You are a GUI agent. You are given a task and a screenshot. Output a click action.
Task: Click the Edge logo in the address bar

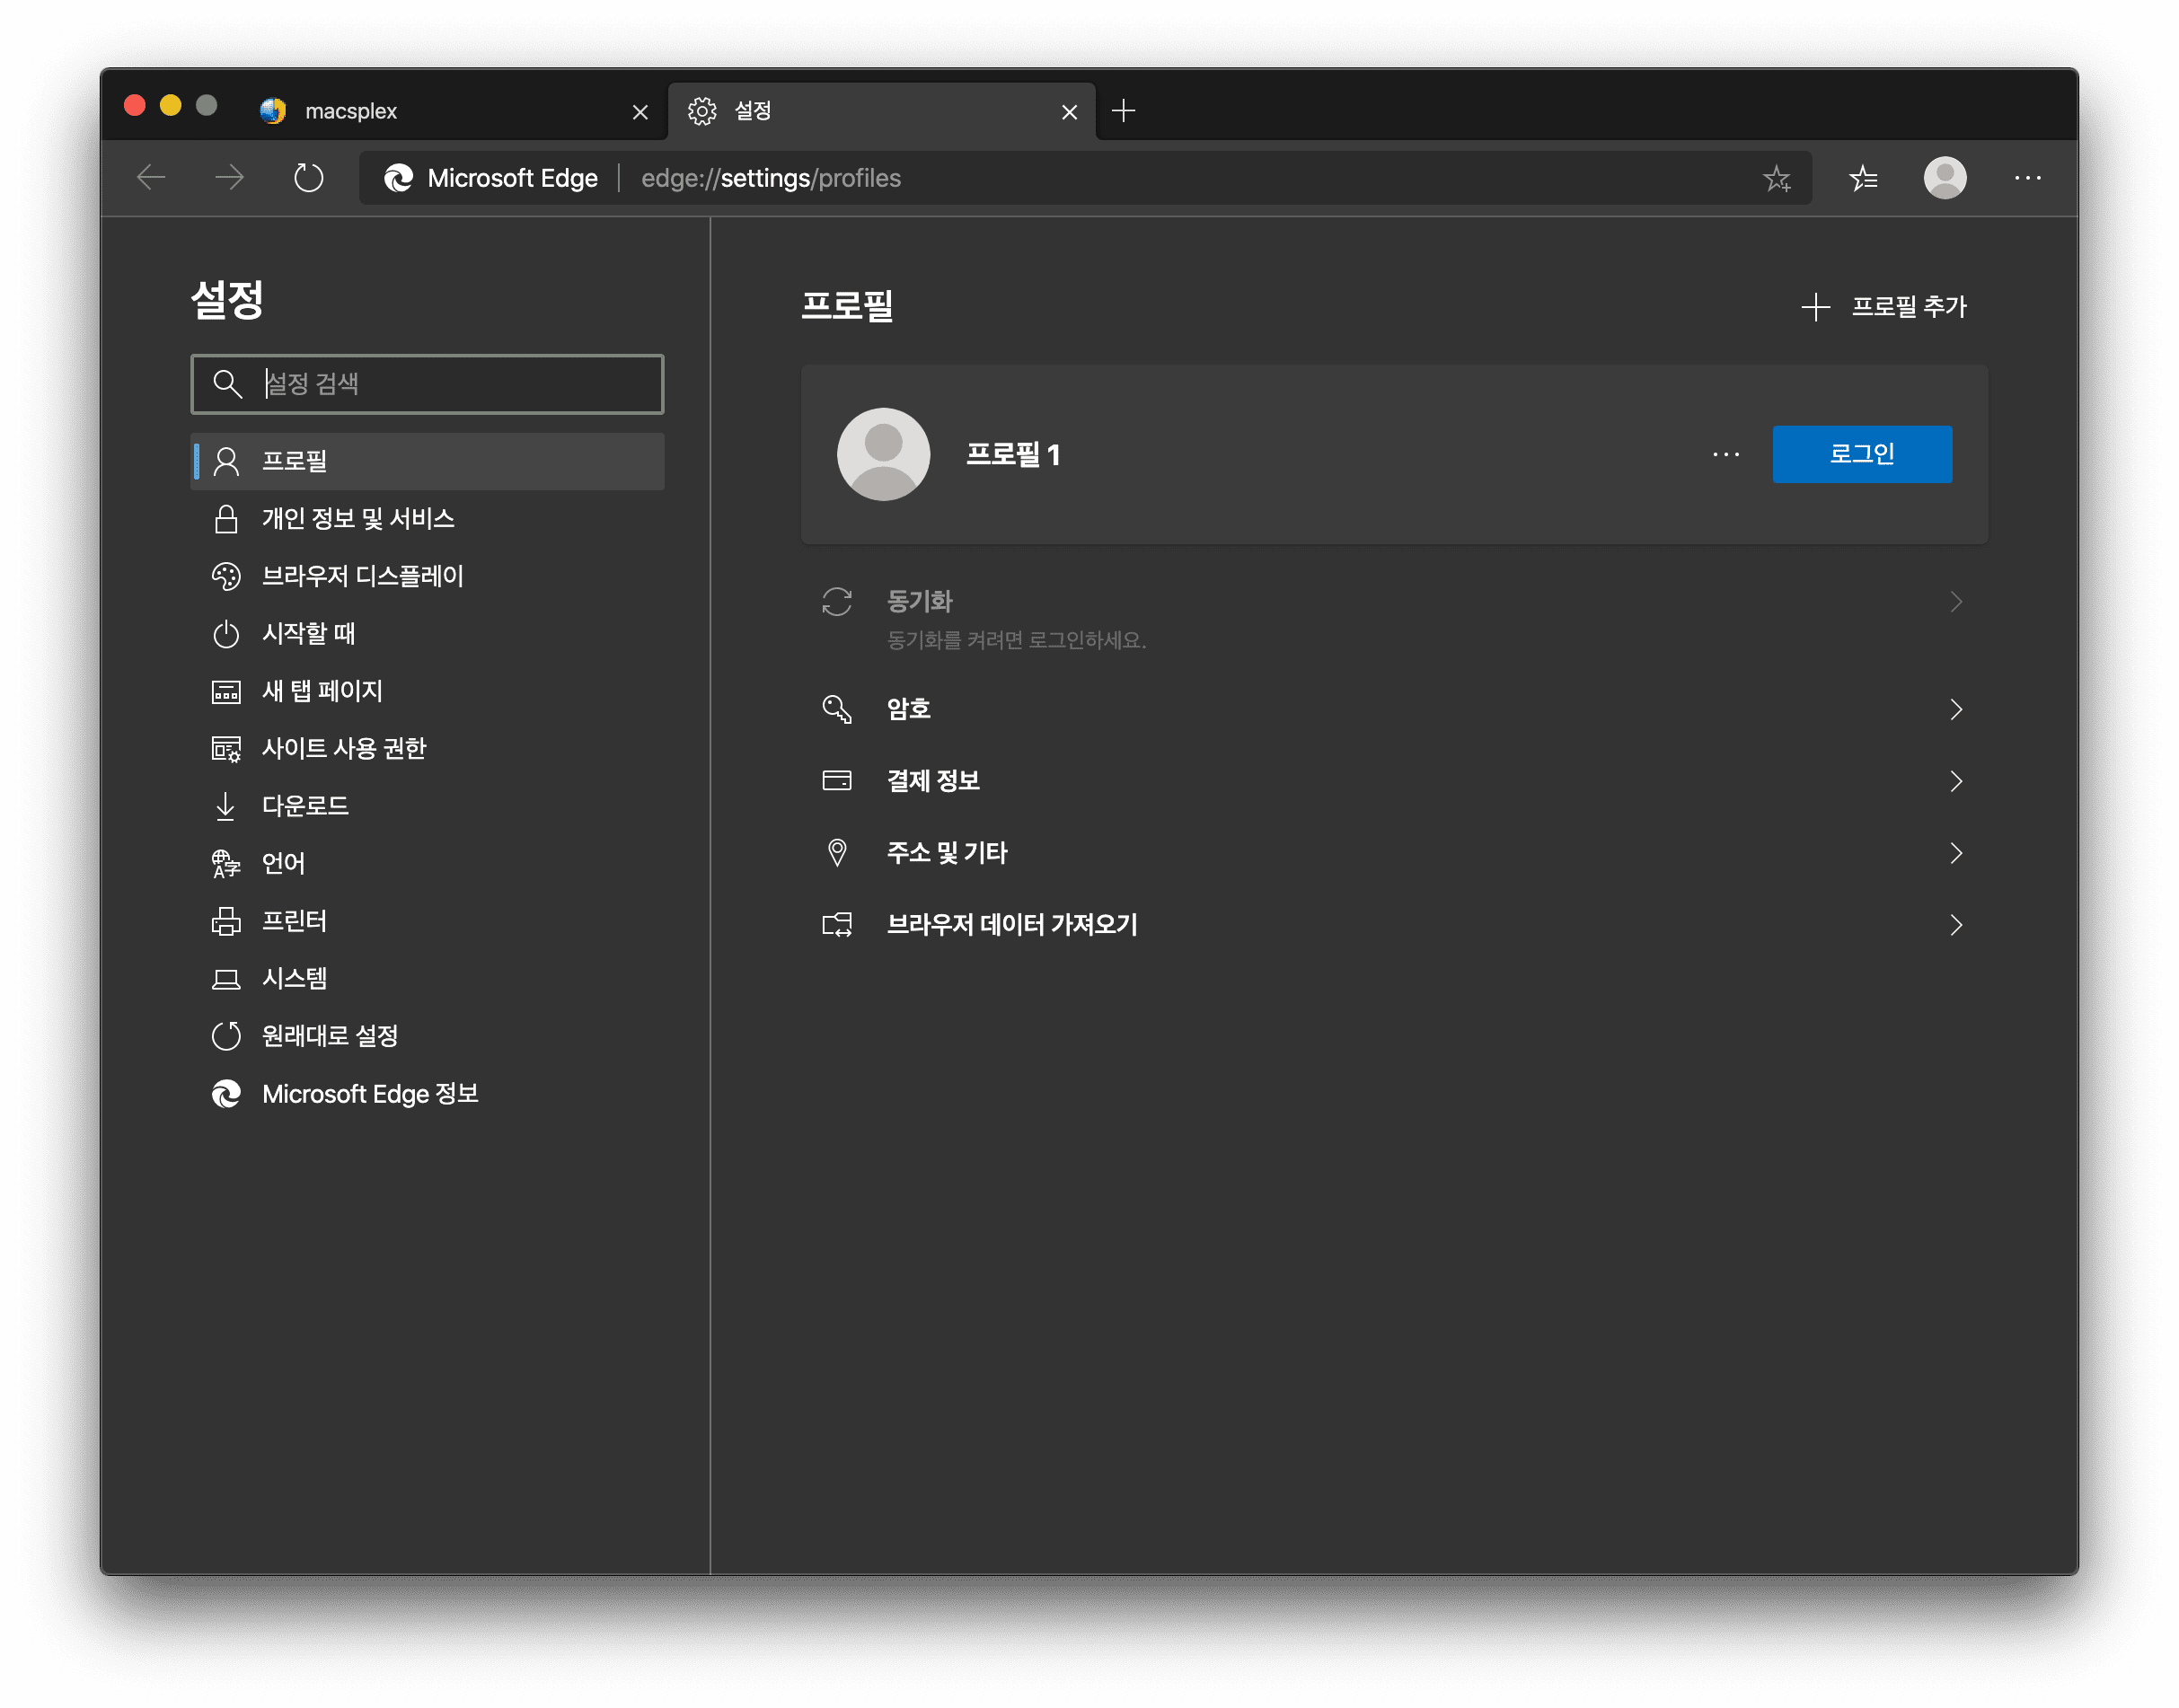click(399, 178)
